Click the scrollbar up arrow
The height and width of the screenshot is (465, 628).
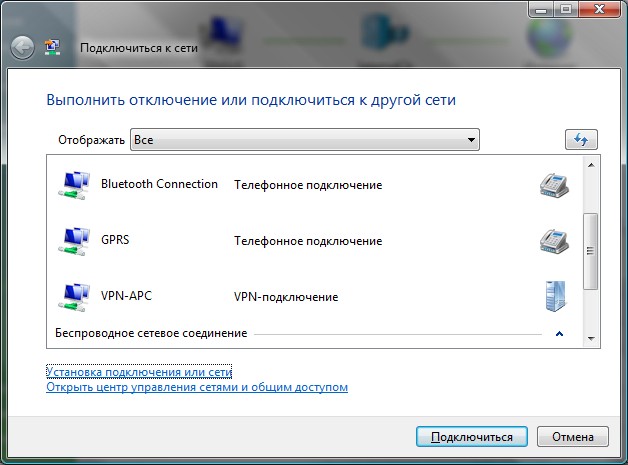[591, 165]
